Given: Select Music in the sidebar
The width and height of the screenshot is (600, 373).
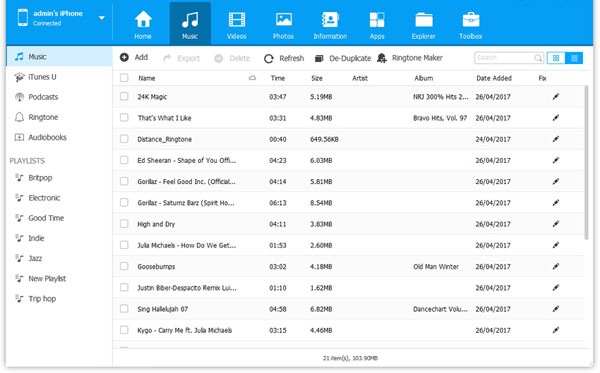Looking at the screenshot, I should tap(59, 57).
